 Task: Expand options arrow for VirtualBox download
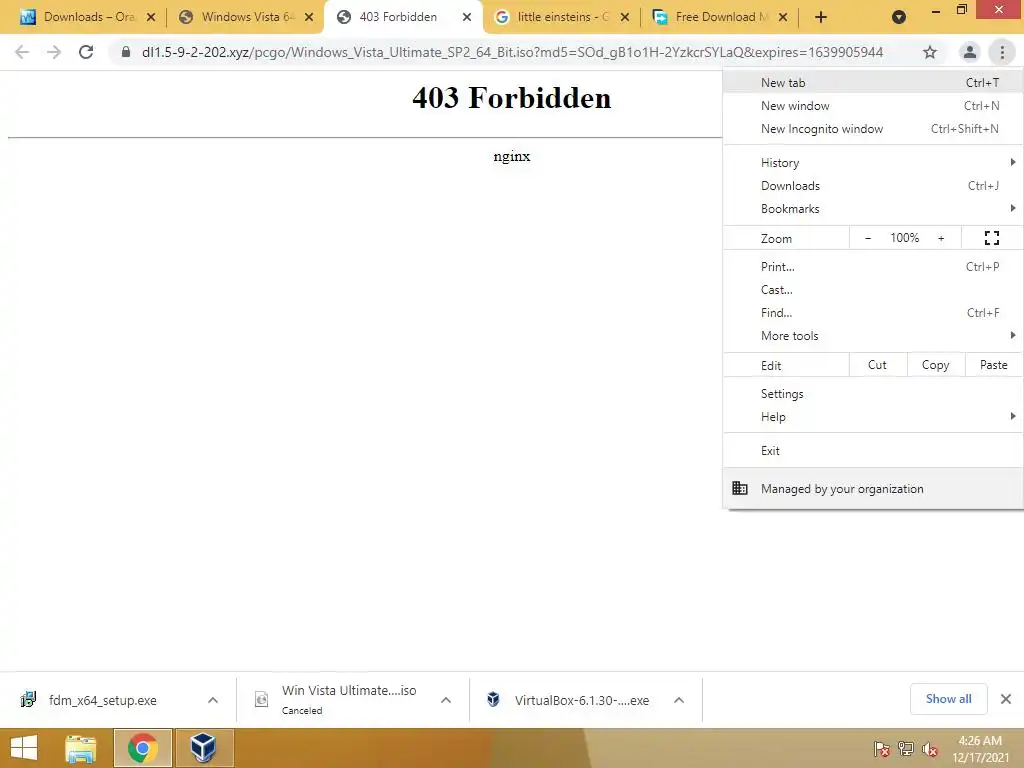[679, 700]
